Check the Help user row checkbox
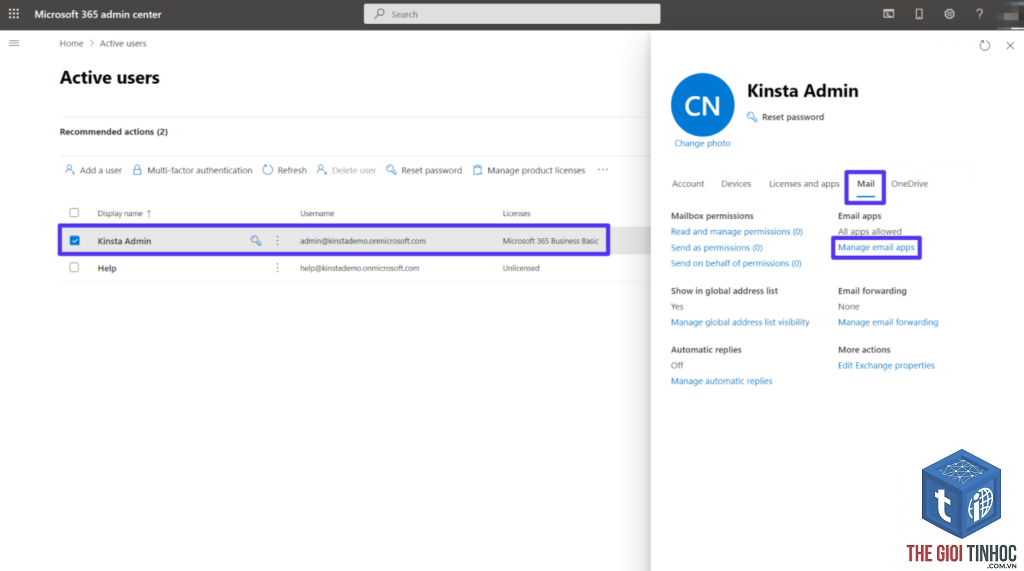 74,267
